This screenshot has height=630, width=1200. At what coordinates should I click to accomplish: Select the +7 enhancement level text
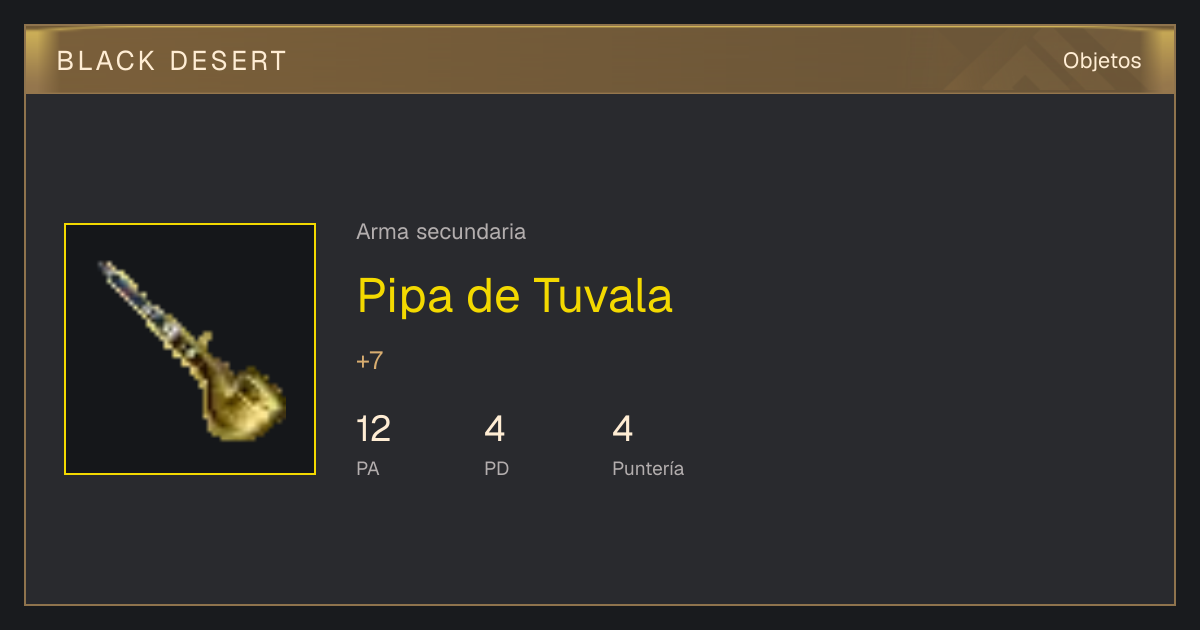(x=370, y=361)
